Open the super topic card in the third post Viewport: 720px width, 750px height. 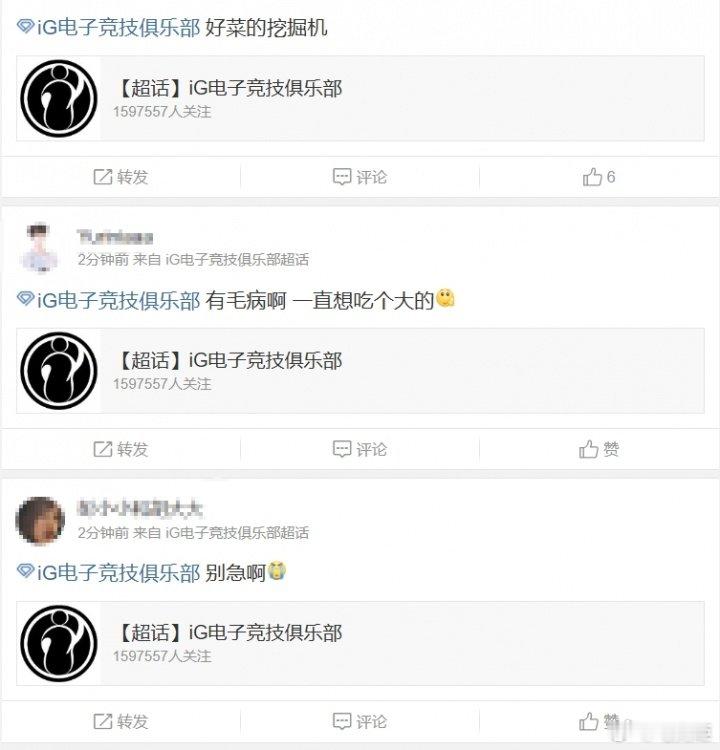pos(360,643)
